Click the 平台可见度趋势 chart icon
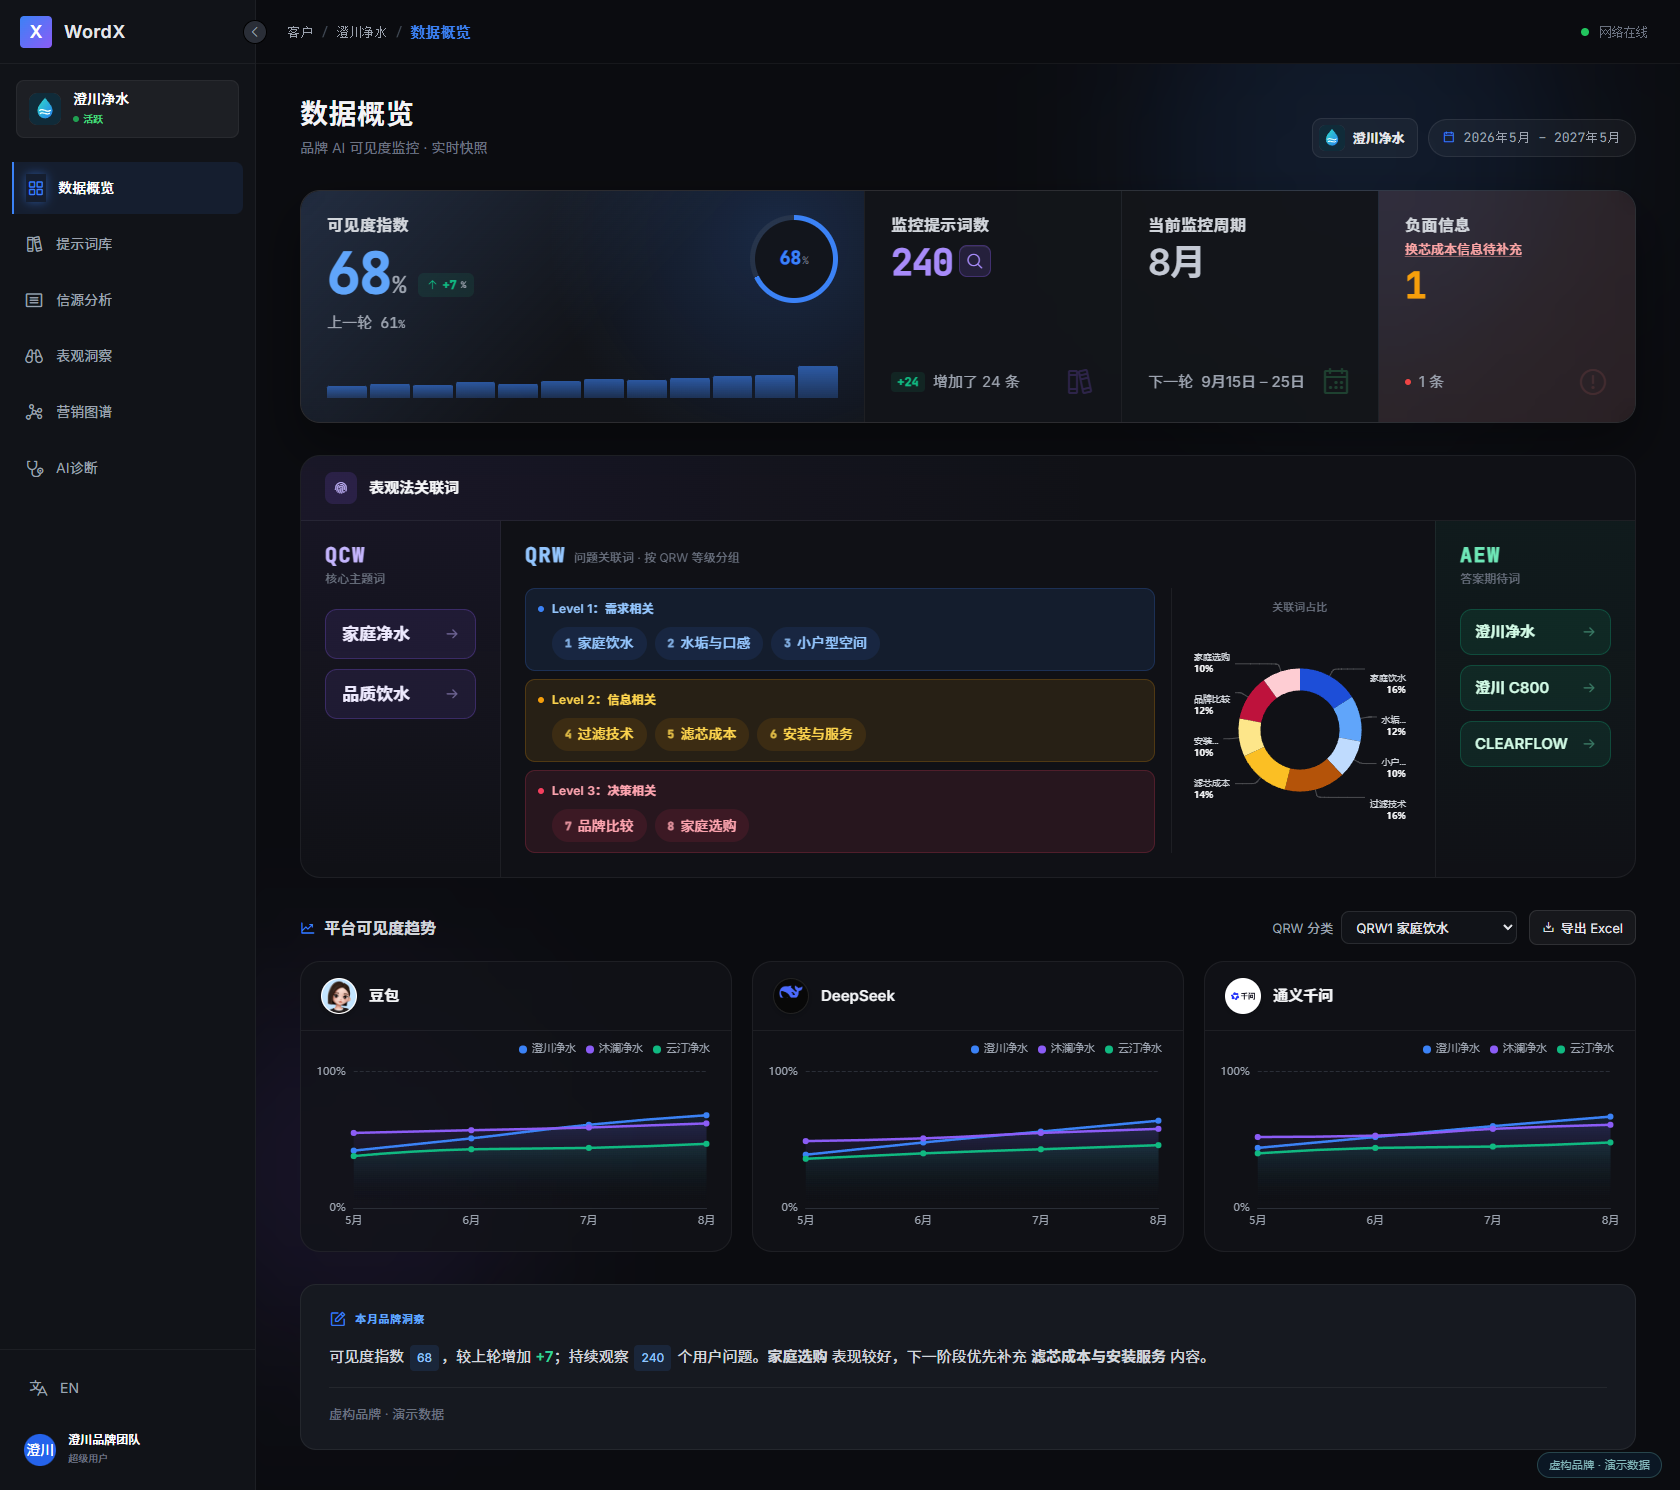The height and width of the screenshot is (1490, 1680). point(308,928)
